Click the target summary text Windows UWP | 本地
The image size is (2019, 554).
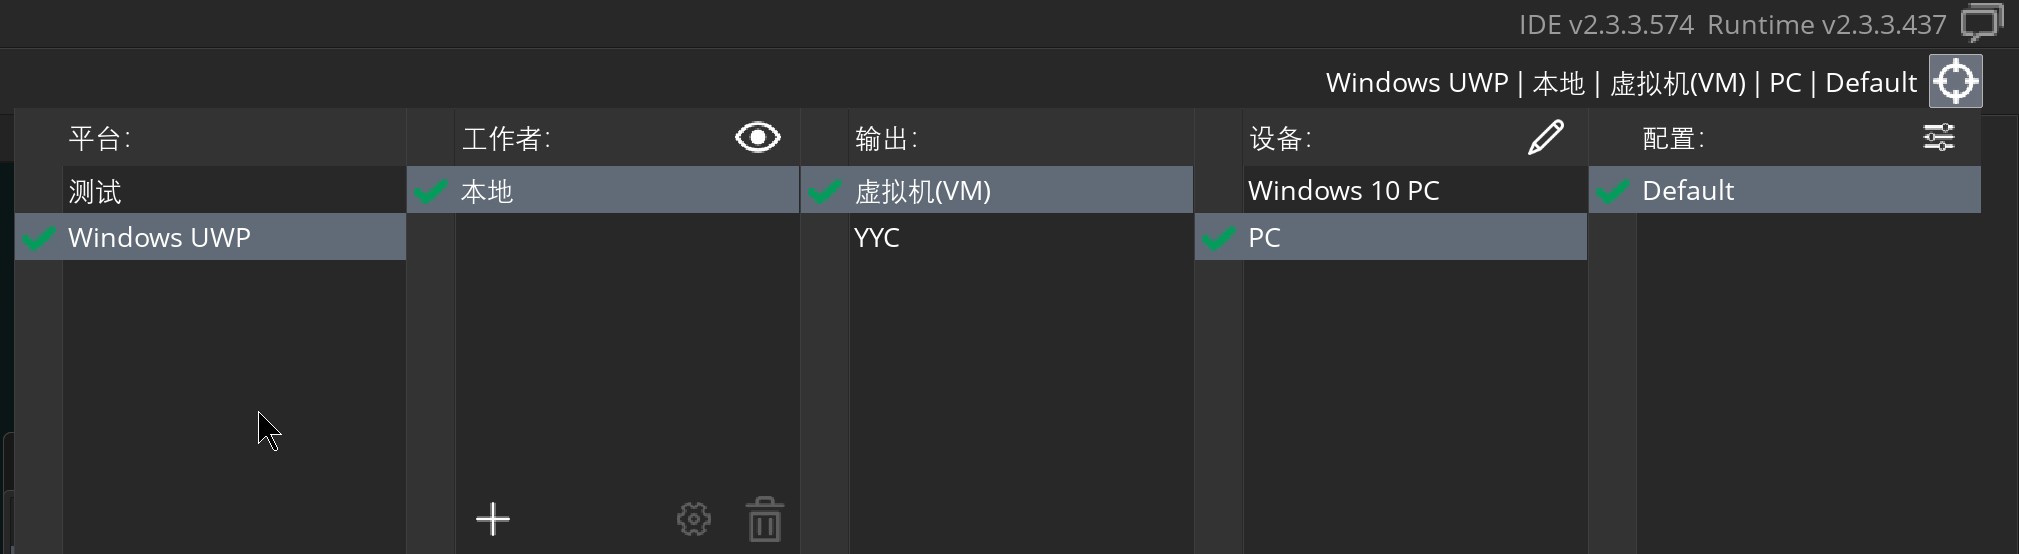[x=1620, y=83]
